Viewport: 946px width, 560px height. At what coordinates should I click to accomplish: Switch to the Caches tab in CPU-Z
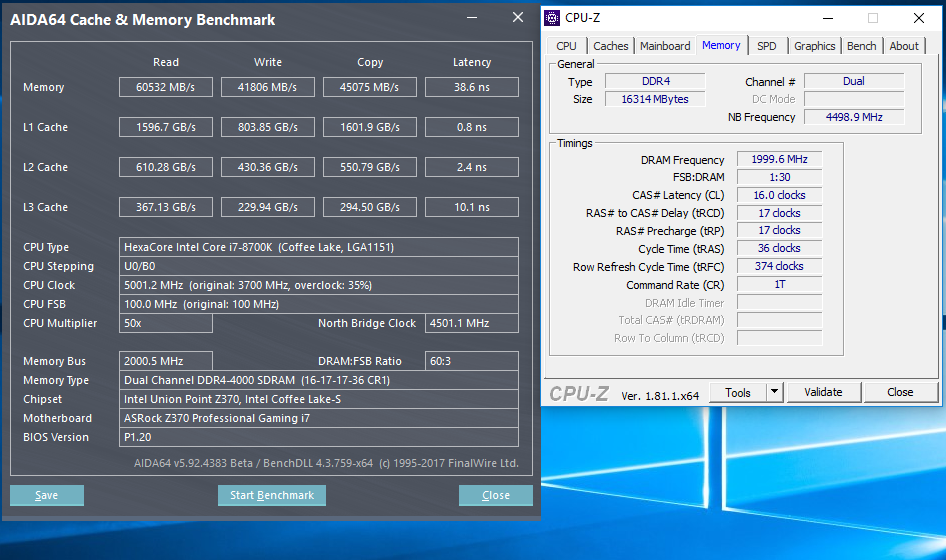(x=611, y=46)
